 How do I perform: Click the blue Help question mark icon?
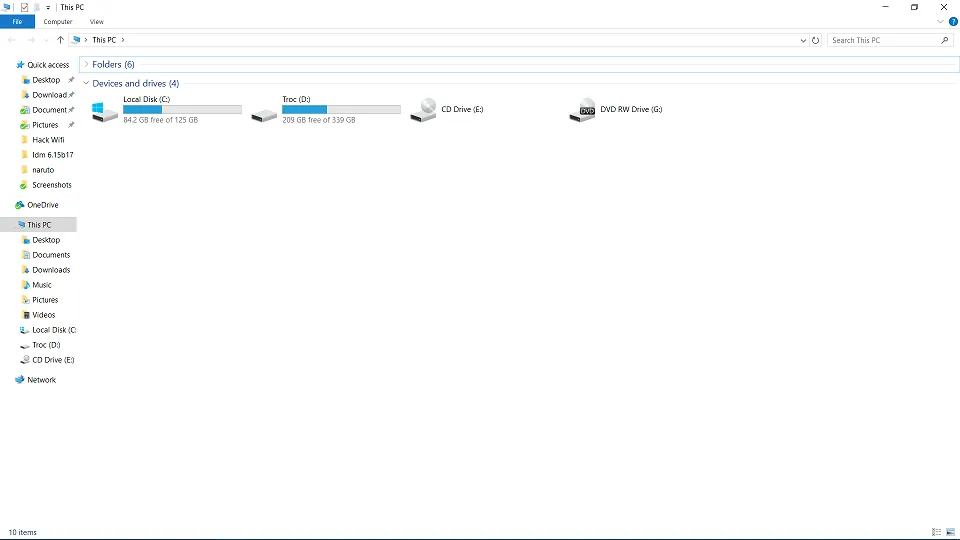pyautogui.click(x=953, y=21)
